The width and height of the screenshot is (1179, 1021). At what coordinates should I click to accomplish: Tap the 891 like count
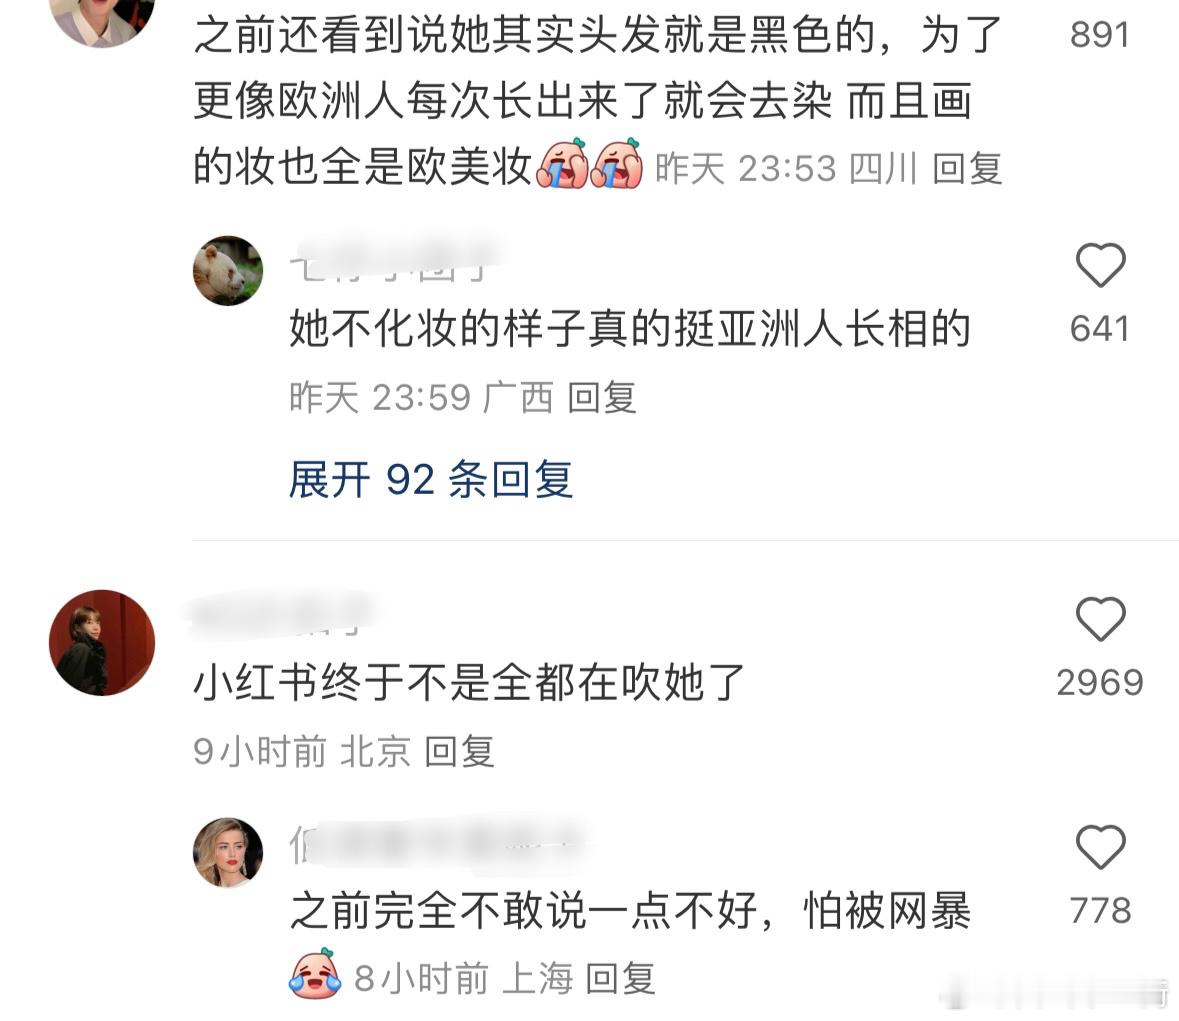(x=1100, y=35)
